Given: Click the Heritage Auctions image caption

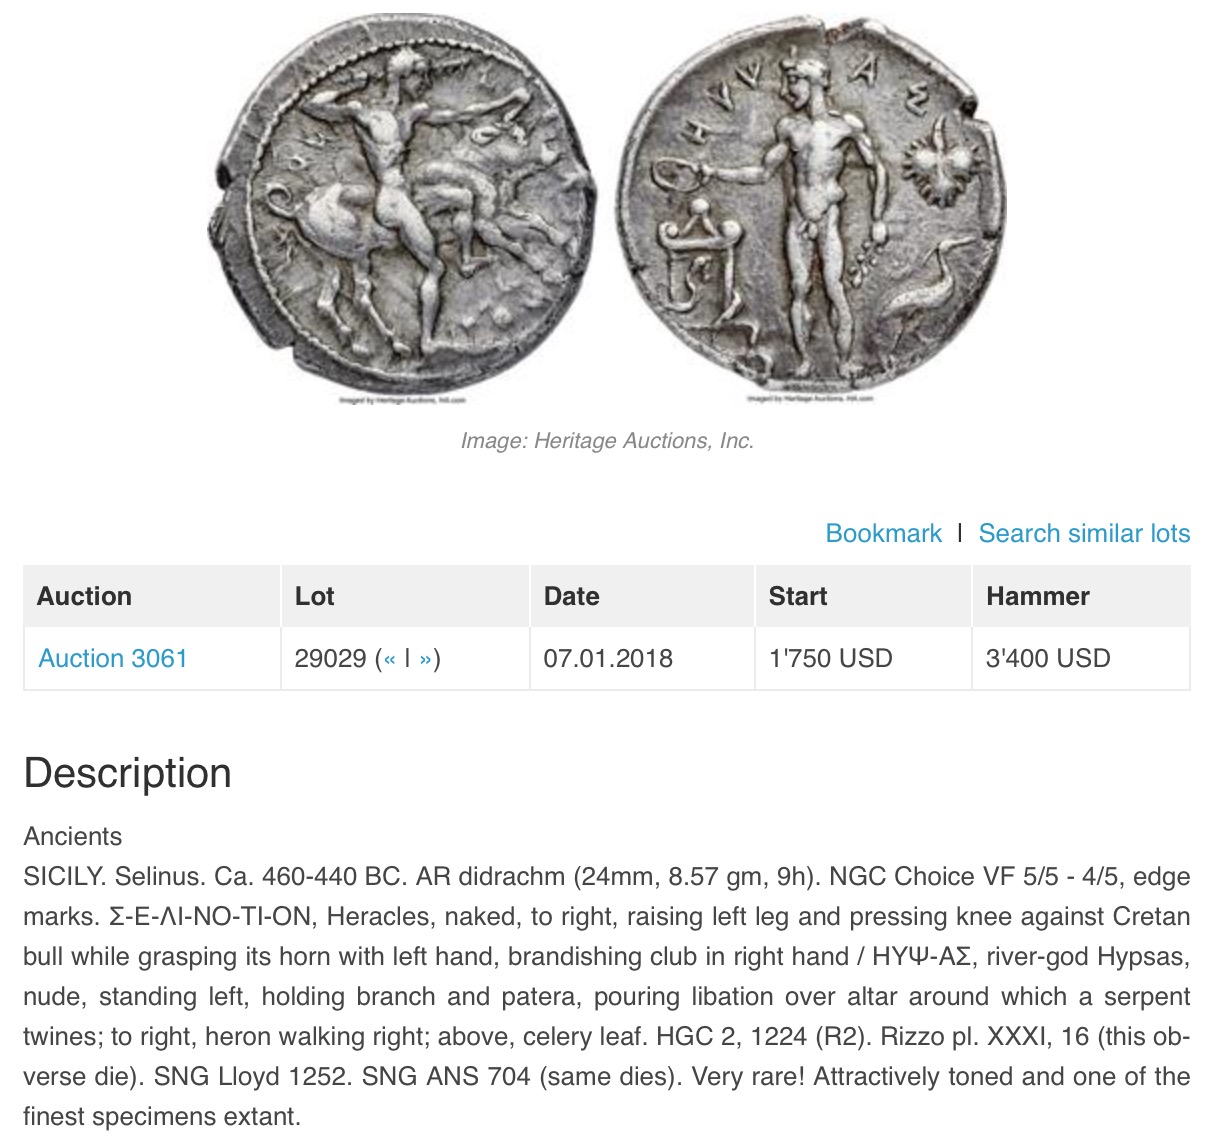Looking at the screenshot, I should tap(607, 441).
